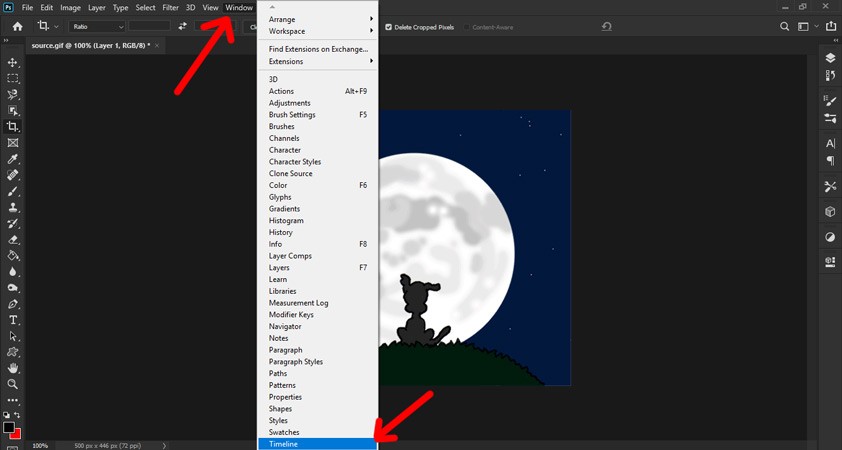The image size is (842, 450).
Task: Close the source.gif document tab
Action: point(157,45)
